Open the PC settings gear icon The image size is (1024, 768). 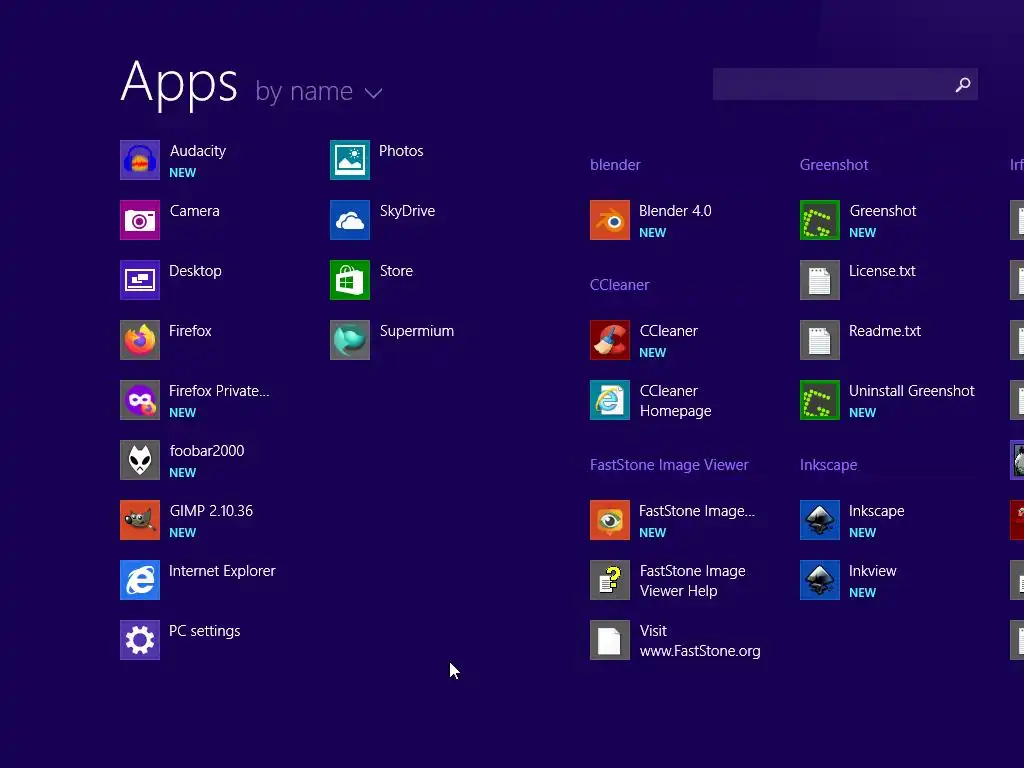(x=140, y=640)
